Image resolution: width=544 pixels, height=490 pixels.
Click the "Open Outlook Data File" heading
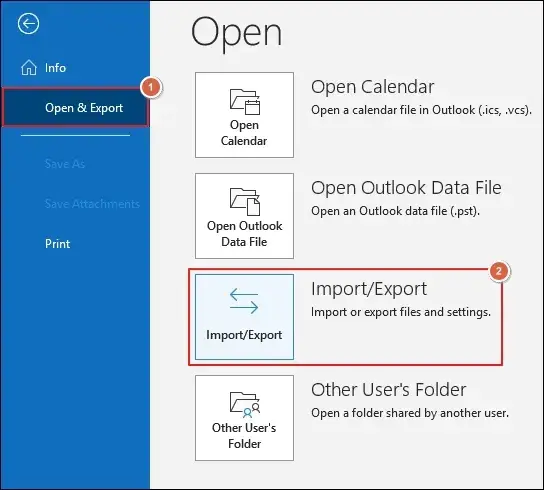click(406, 188)
